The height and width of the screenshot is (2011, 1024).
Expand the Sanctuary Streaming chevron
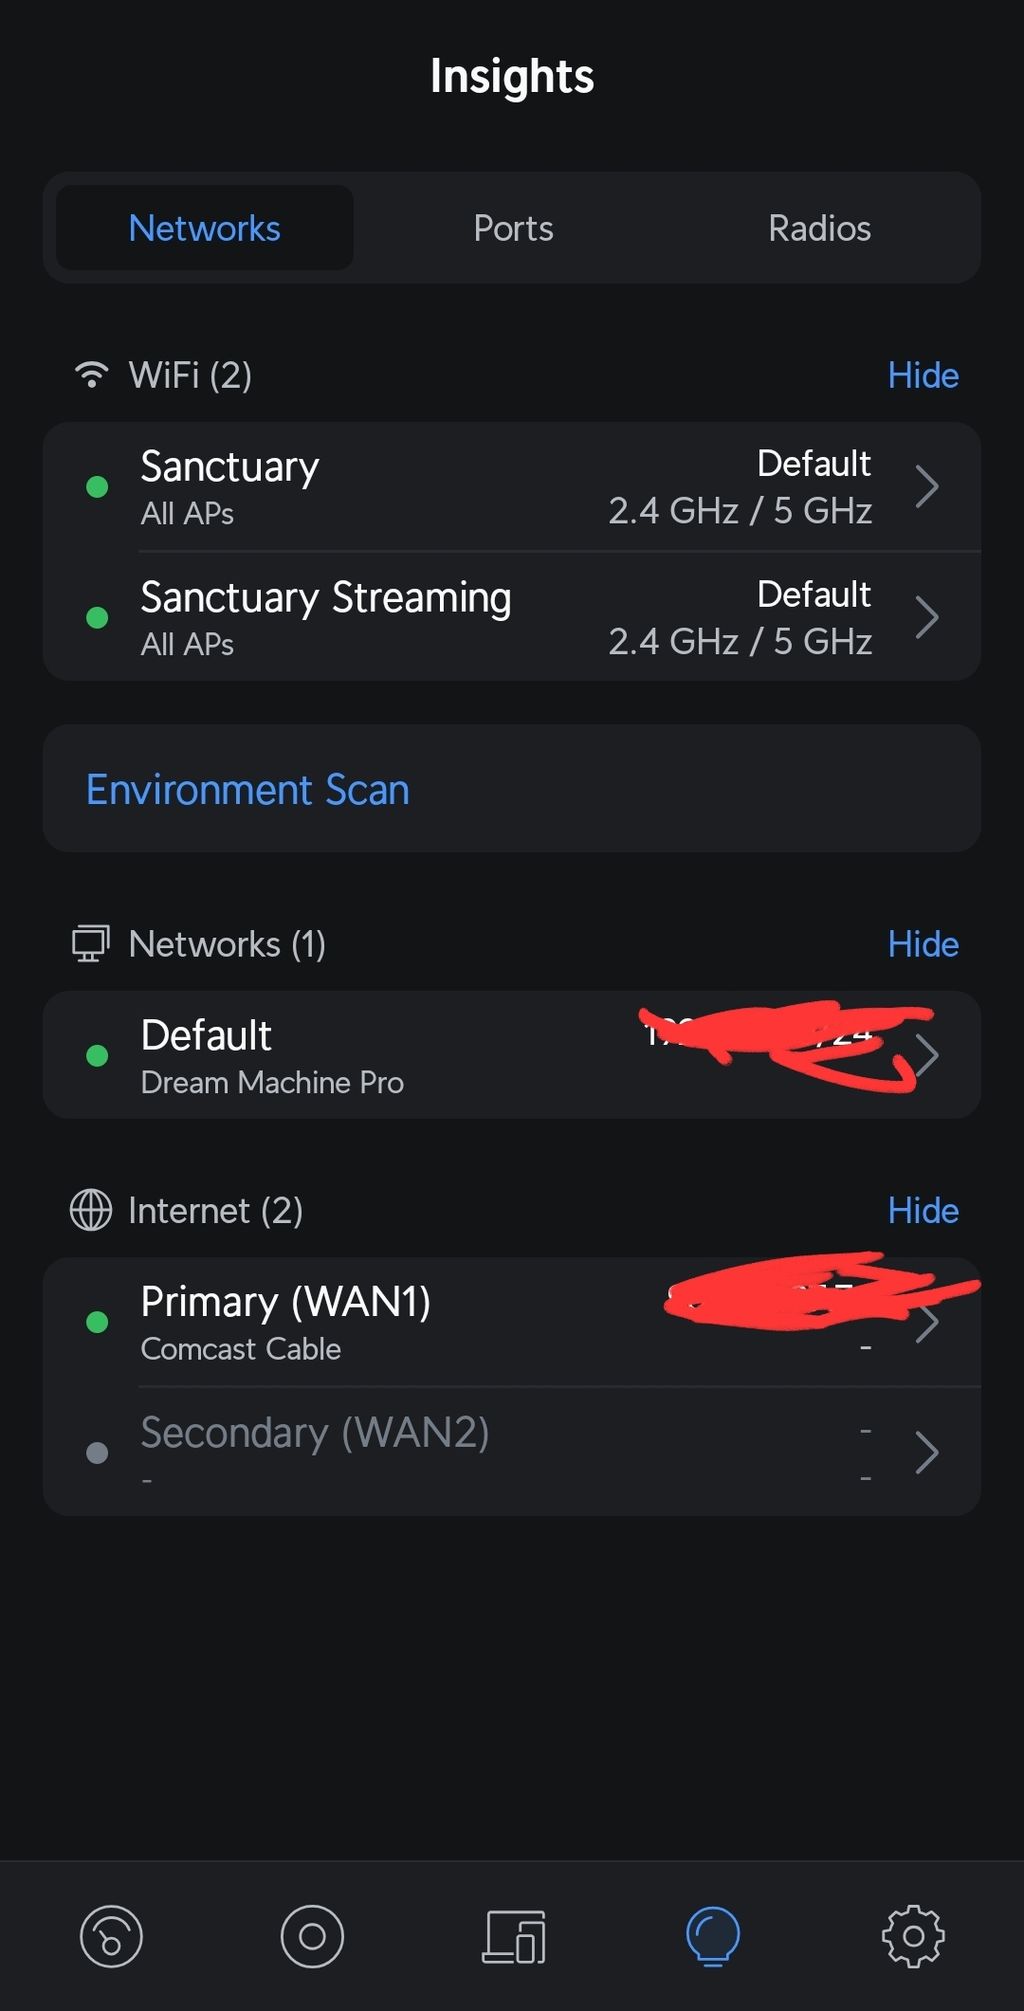[927, 617]
